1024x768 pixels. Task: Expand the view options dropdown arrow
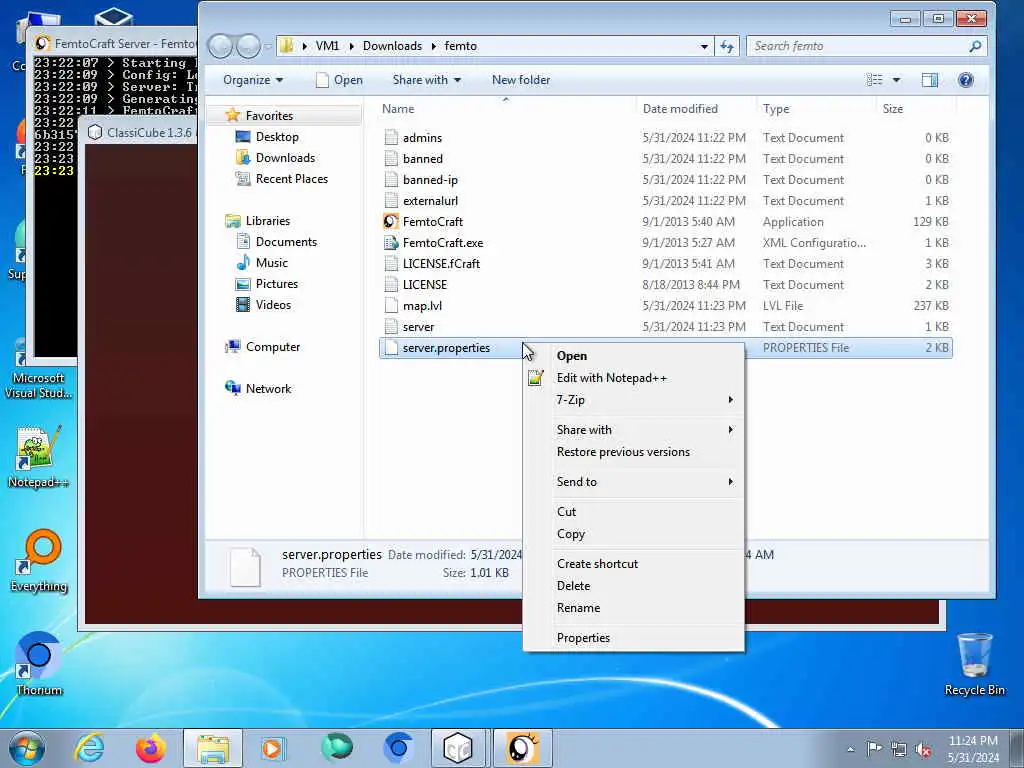(x=896, y=80)
